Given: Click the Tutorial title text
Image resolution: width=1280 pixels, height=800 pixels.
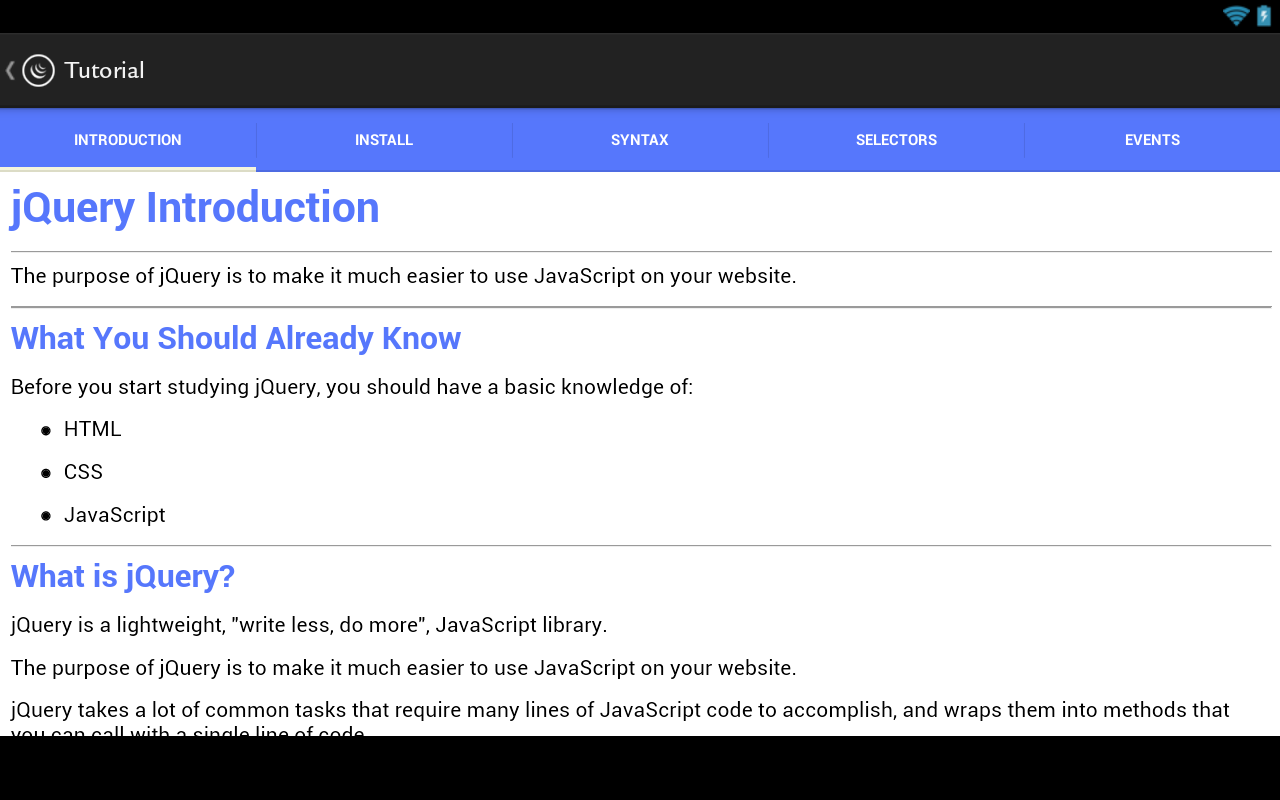Looking at the screenshot, I should coord(104,70).
